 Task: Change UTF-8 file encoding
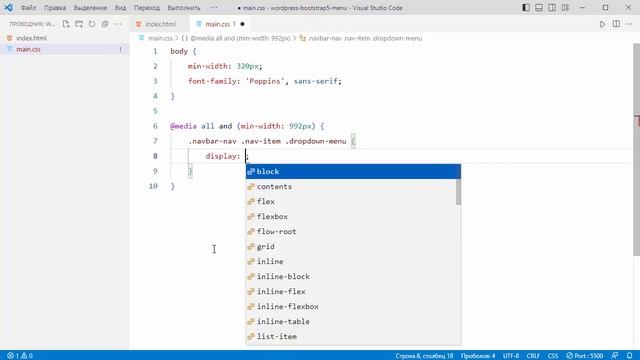tap(511, 356)
